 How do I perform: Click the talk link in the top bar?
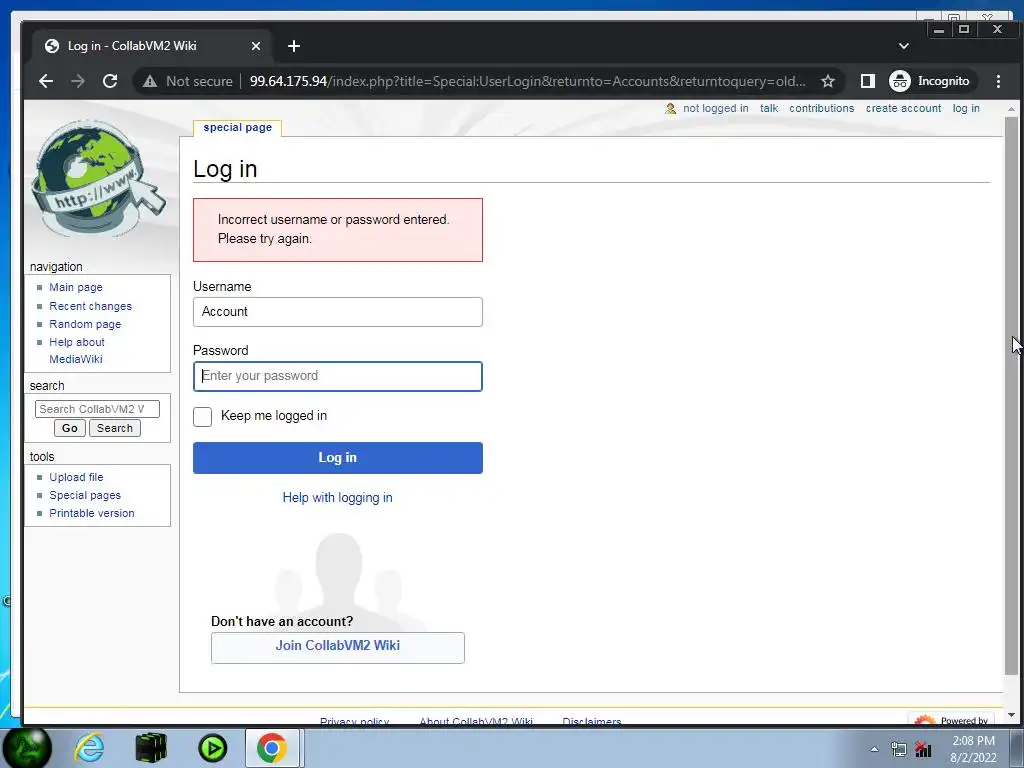tap(769, 108)
